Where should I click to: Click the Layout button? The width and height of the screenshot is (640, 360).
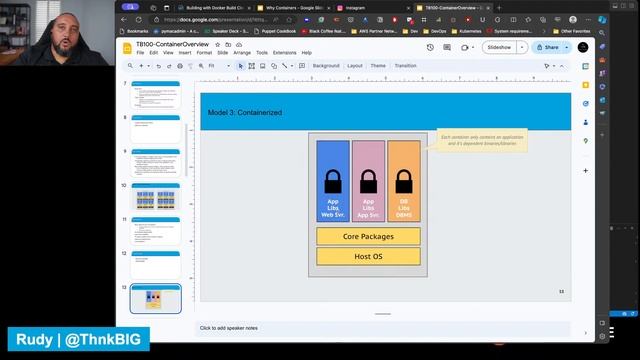tap(355, 66)
